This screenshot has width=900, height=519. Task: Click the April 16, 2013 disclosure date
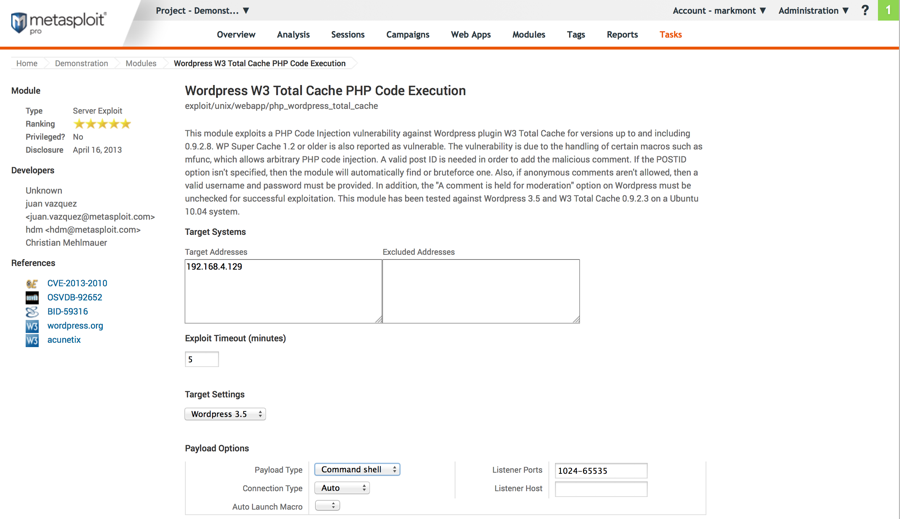[x=97, y=150]
